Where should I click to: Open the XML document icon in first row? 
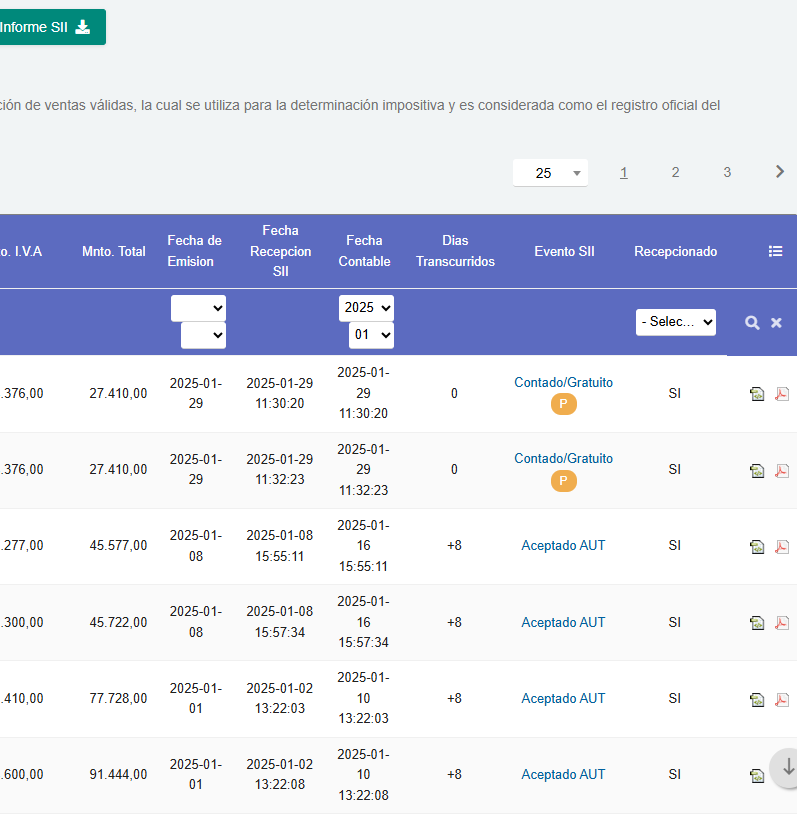click(757, 394)
